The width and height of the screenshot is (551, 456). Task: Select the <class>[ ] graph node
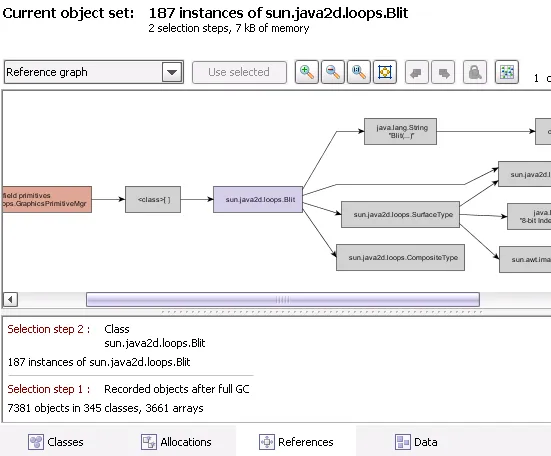[153, 200]
